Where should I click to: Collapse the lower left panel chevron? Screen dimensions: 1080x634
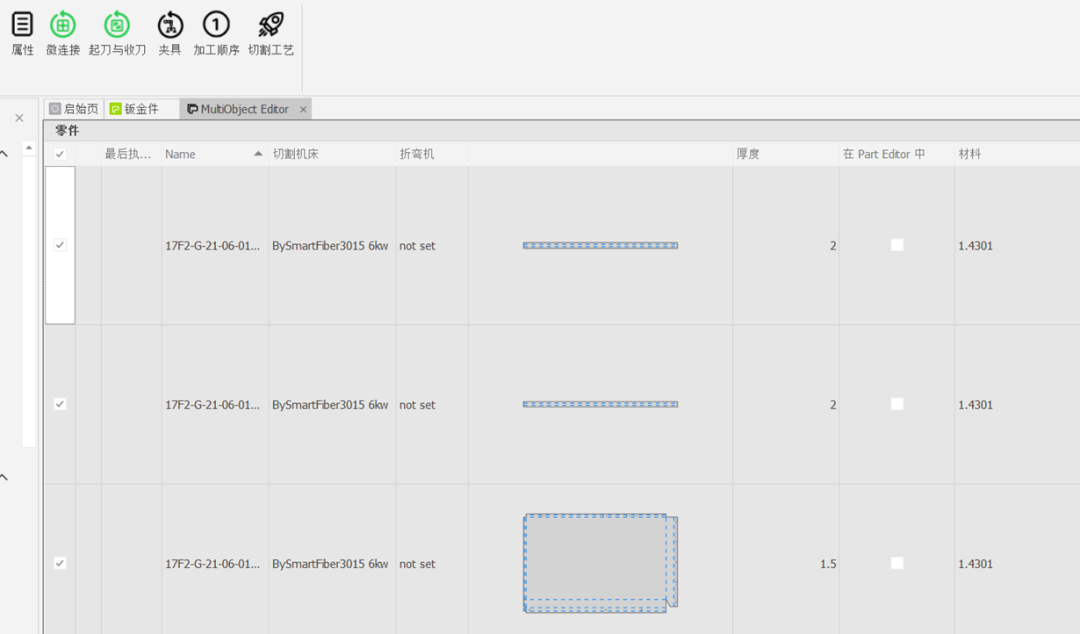pyautogui.click(x=5, y=477)
